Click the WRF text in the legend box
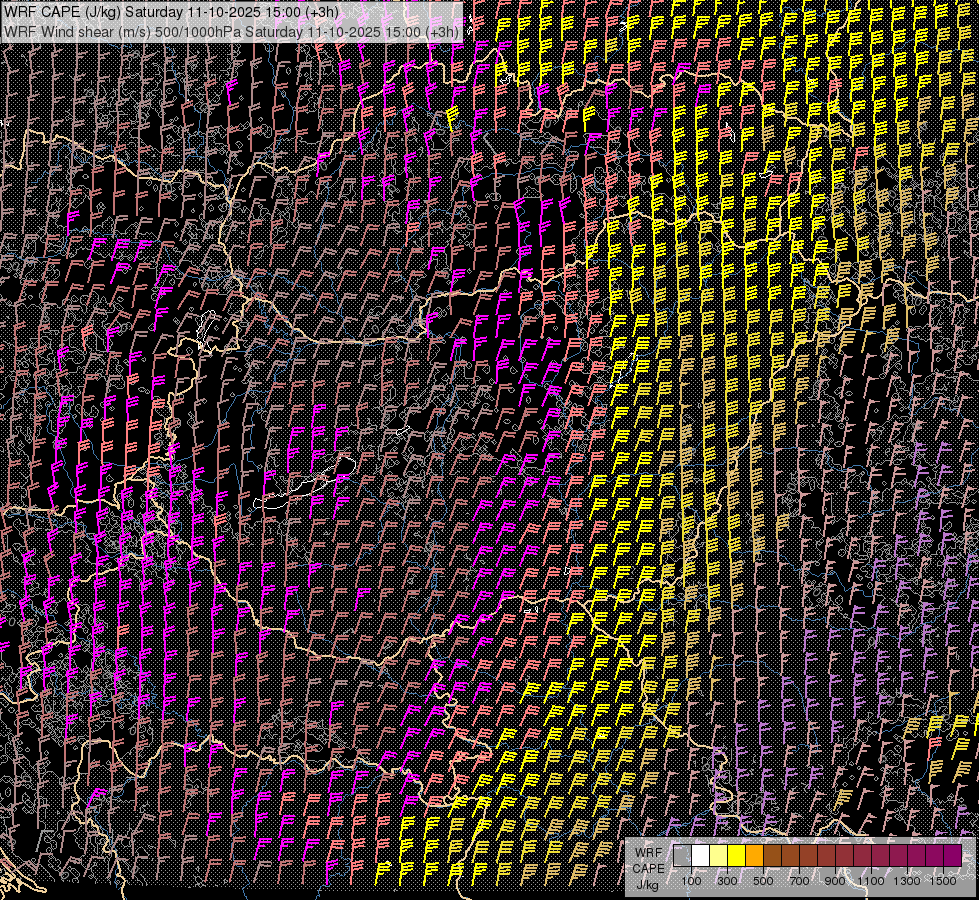Viewport: 979px width, 900px height. point(648,853)
